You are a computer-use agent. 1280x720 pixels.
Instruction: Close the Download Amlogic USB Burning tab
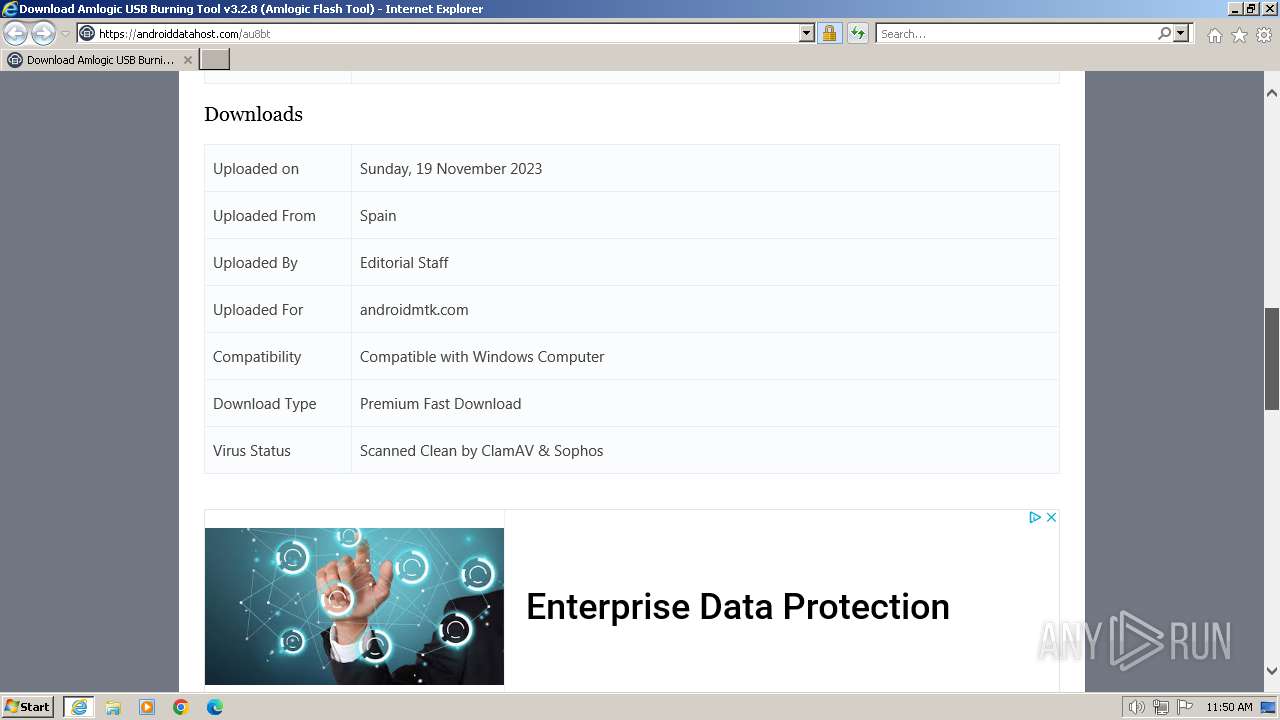point(188,60)
